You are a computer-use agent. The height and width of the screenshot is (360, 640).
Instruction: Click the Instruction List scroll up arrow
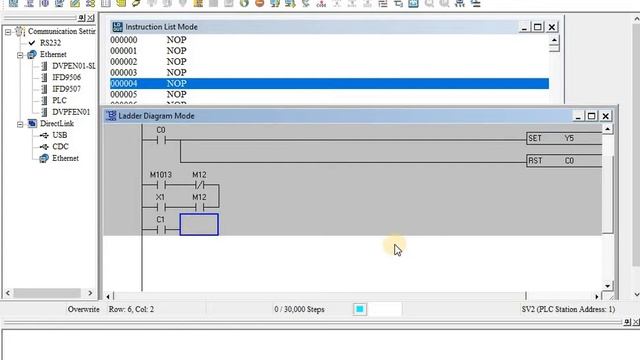coord(554,40)
